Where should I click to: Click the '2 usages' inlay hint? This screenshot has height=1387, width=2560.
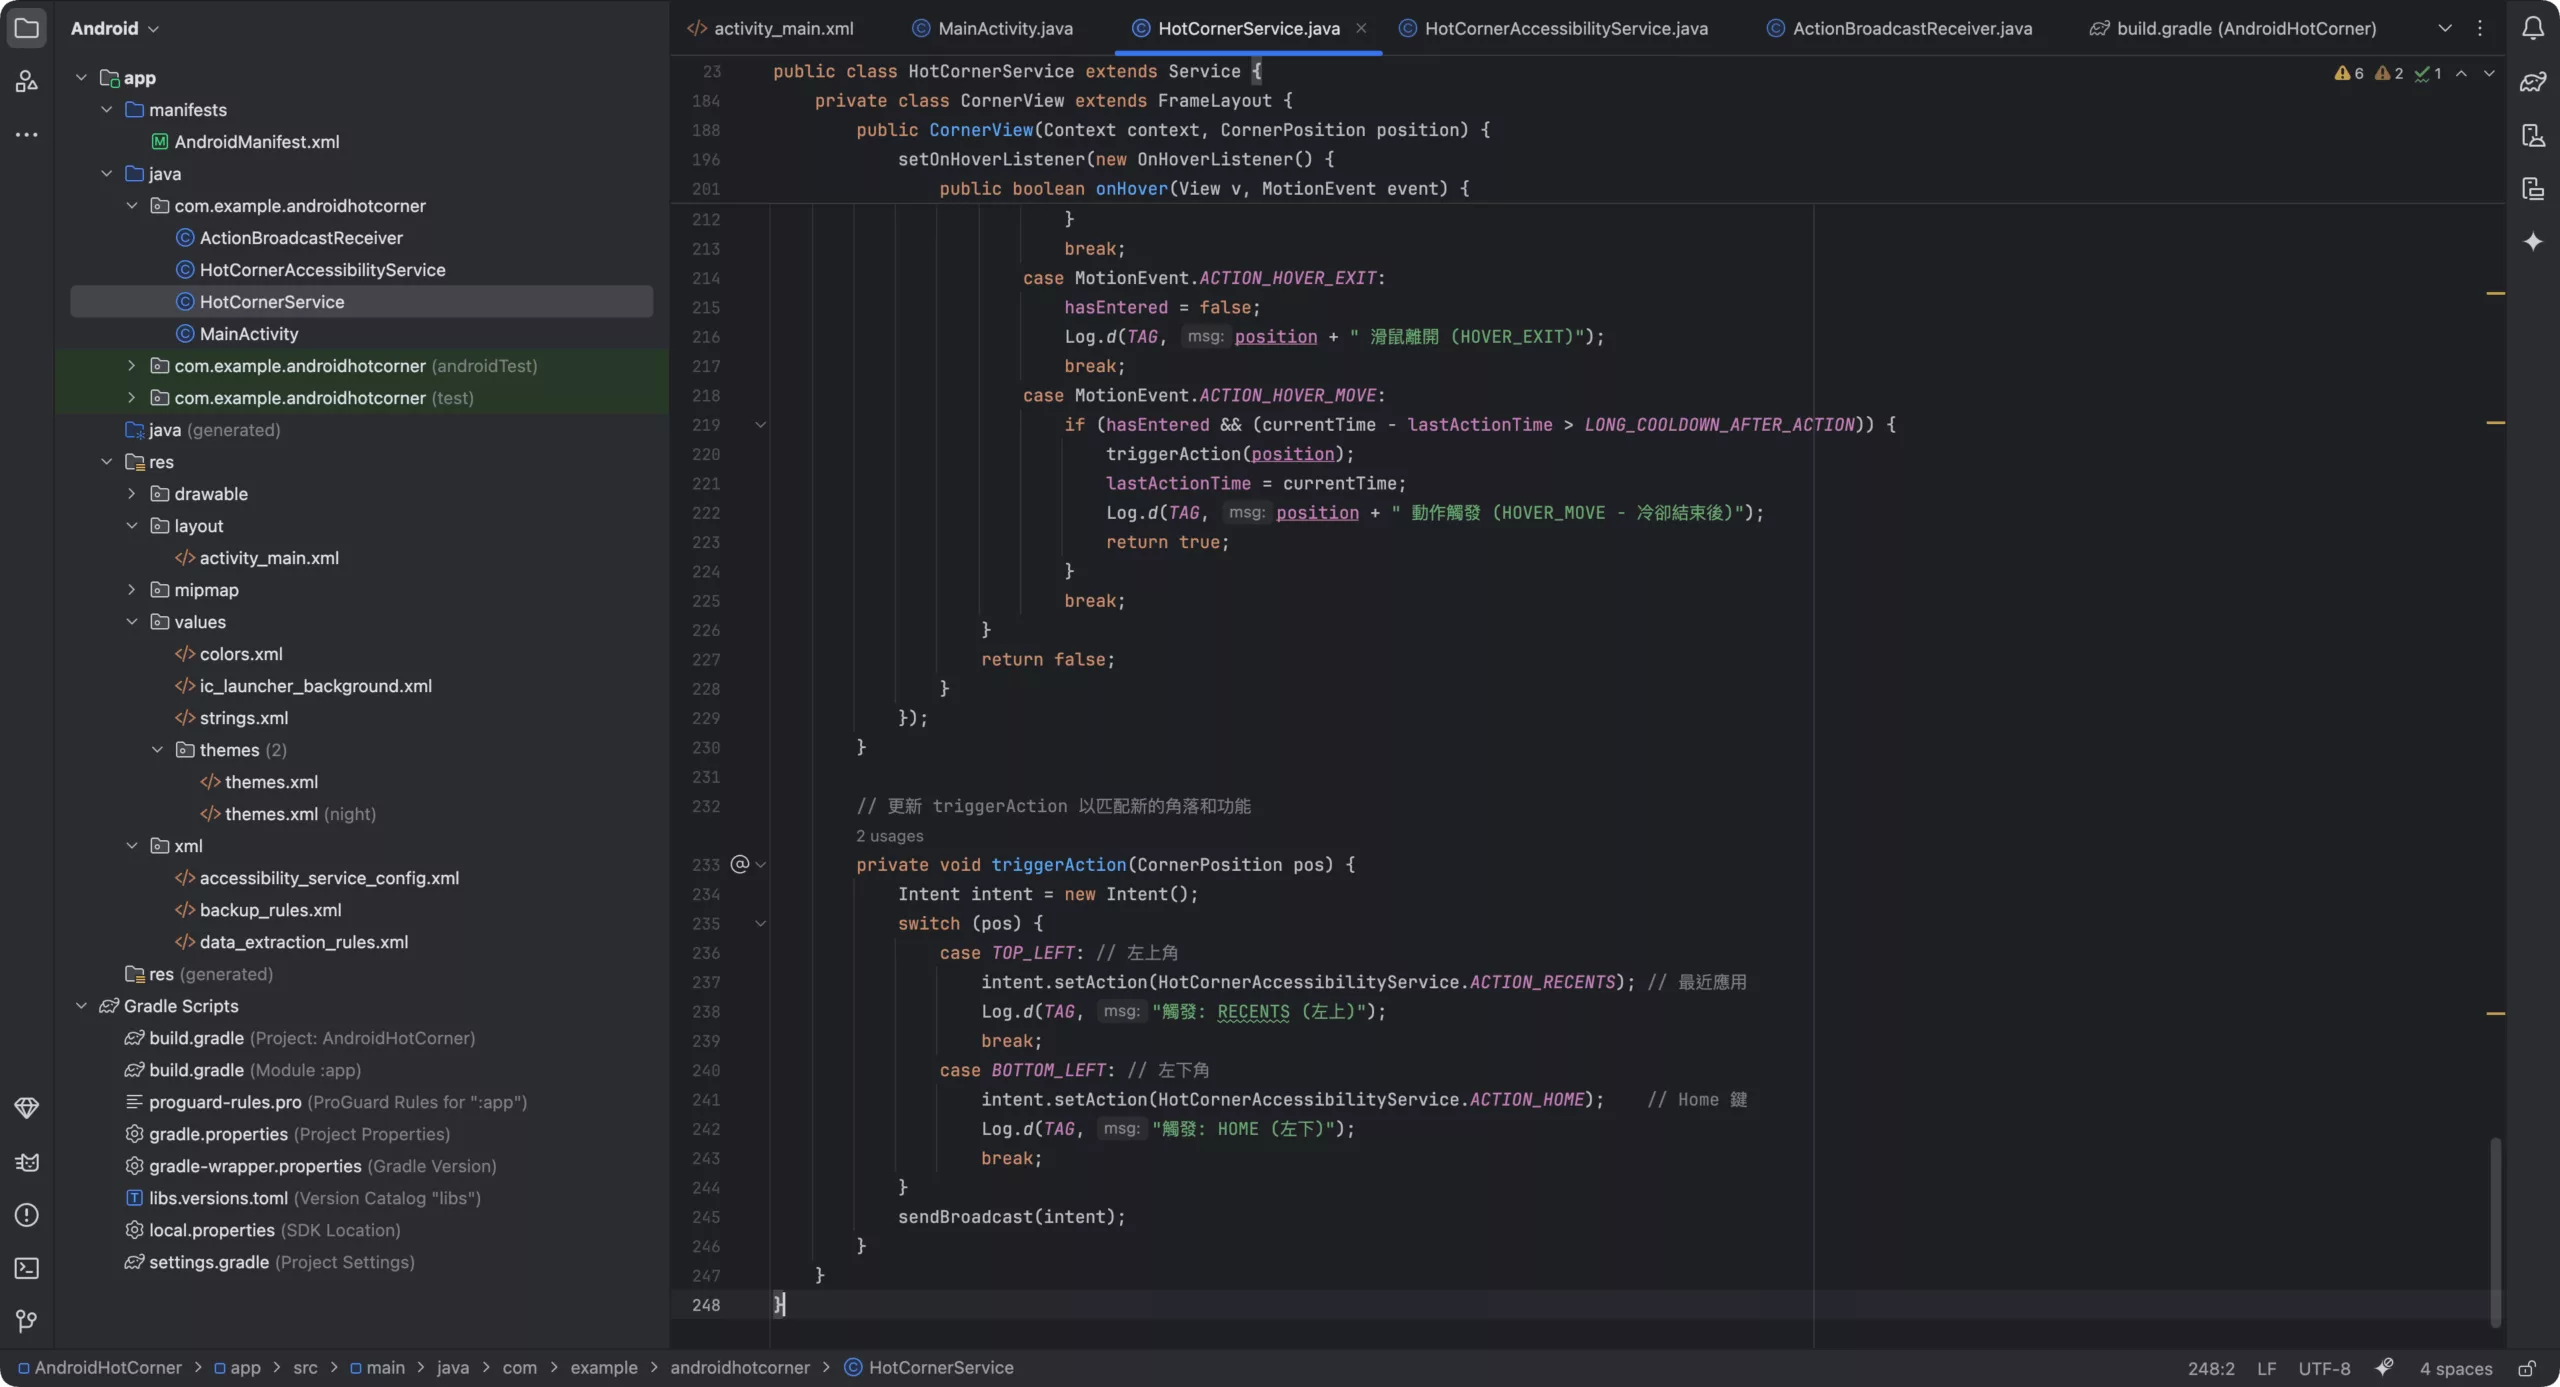coord(889,835)
